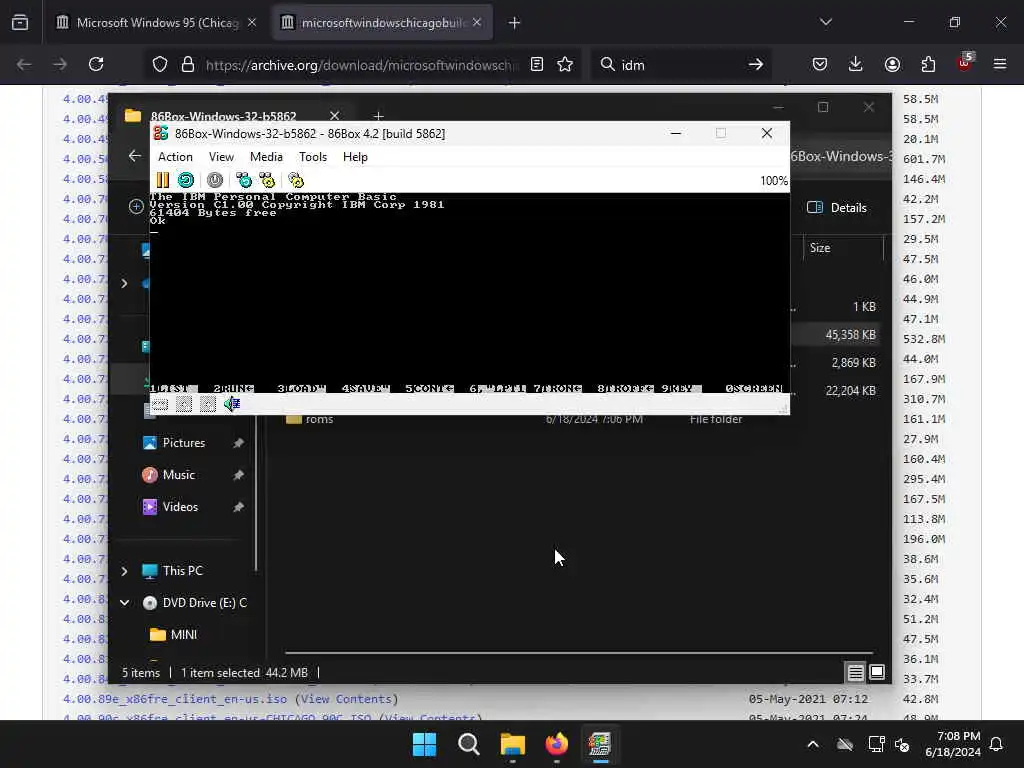Click the Explorer horizontal scrollbar
The height and width of the screenshot is (768, 1024).
(x=579, y=652)
